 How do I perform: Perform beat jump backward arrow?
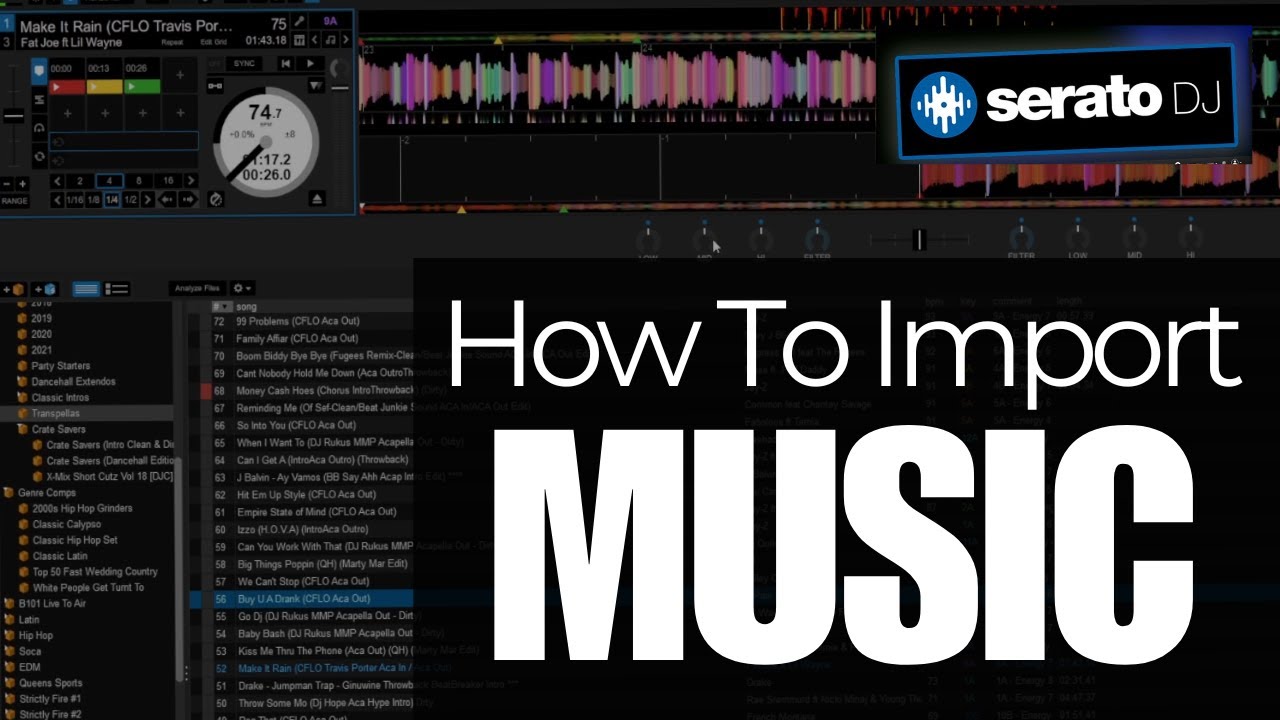point(167,200)
